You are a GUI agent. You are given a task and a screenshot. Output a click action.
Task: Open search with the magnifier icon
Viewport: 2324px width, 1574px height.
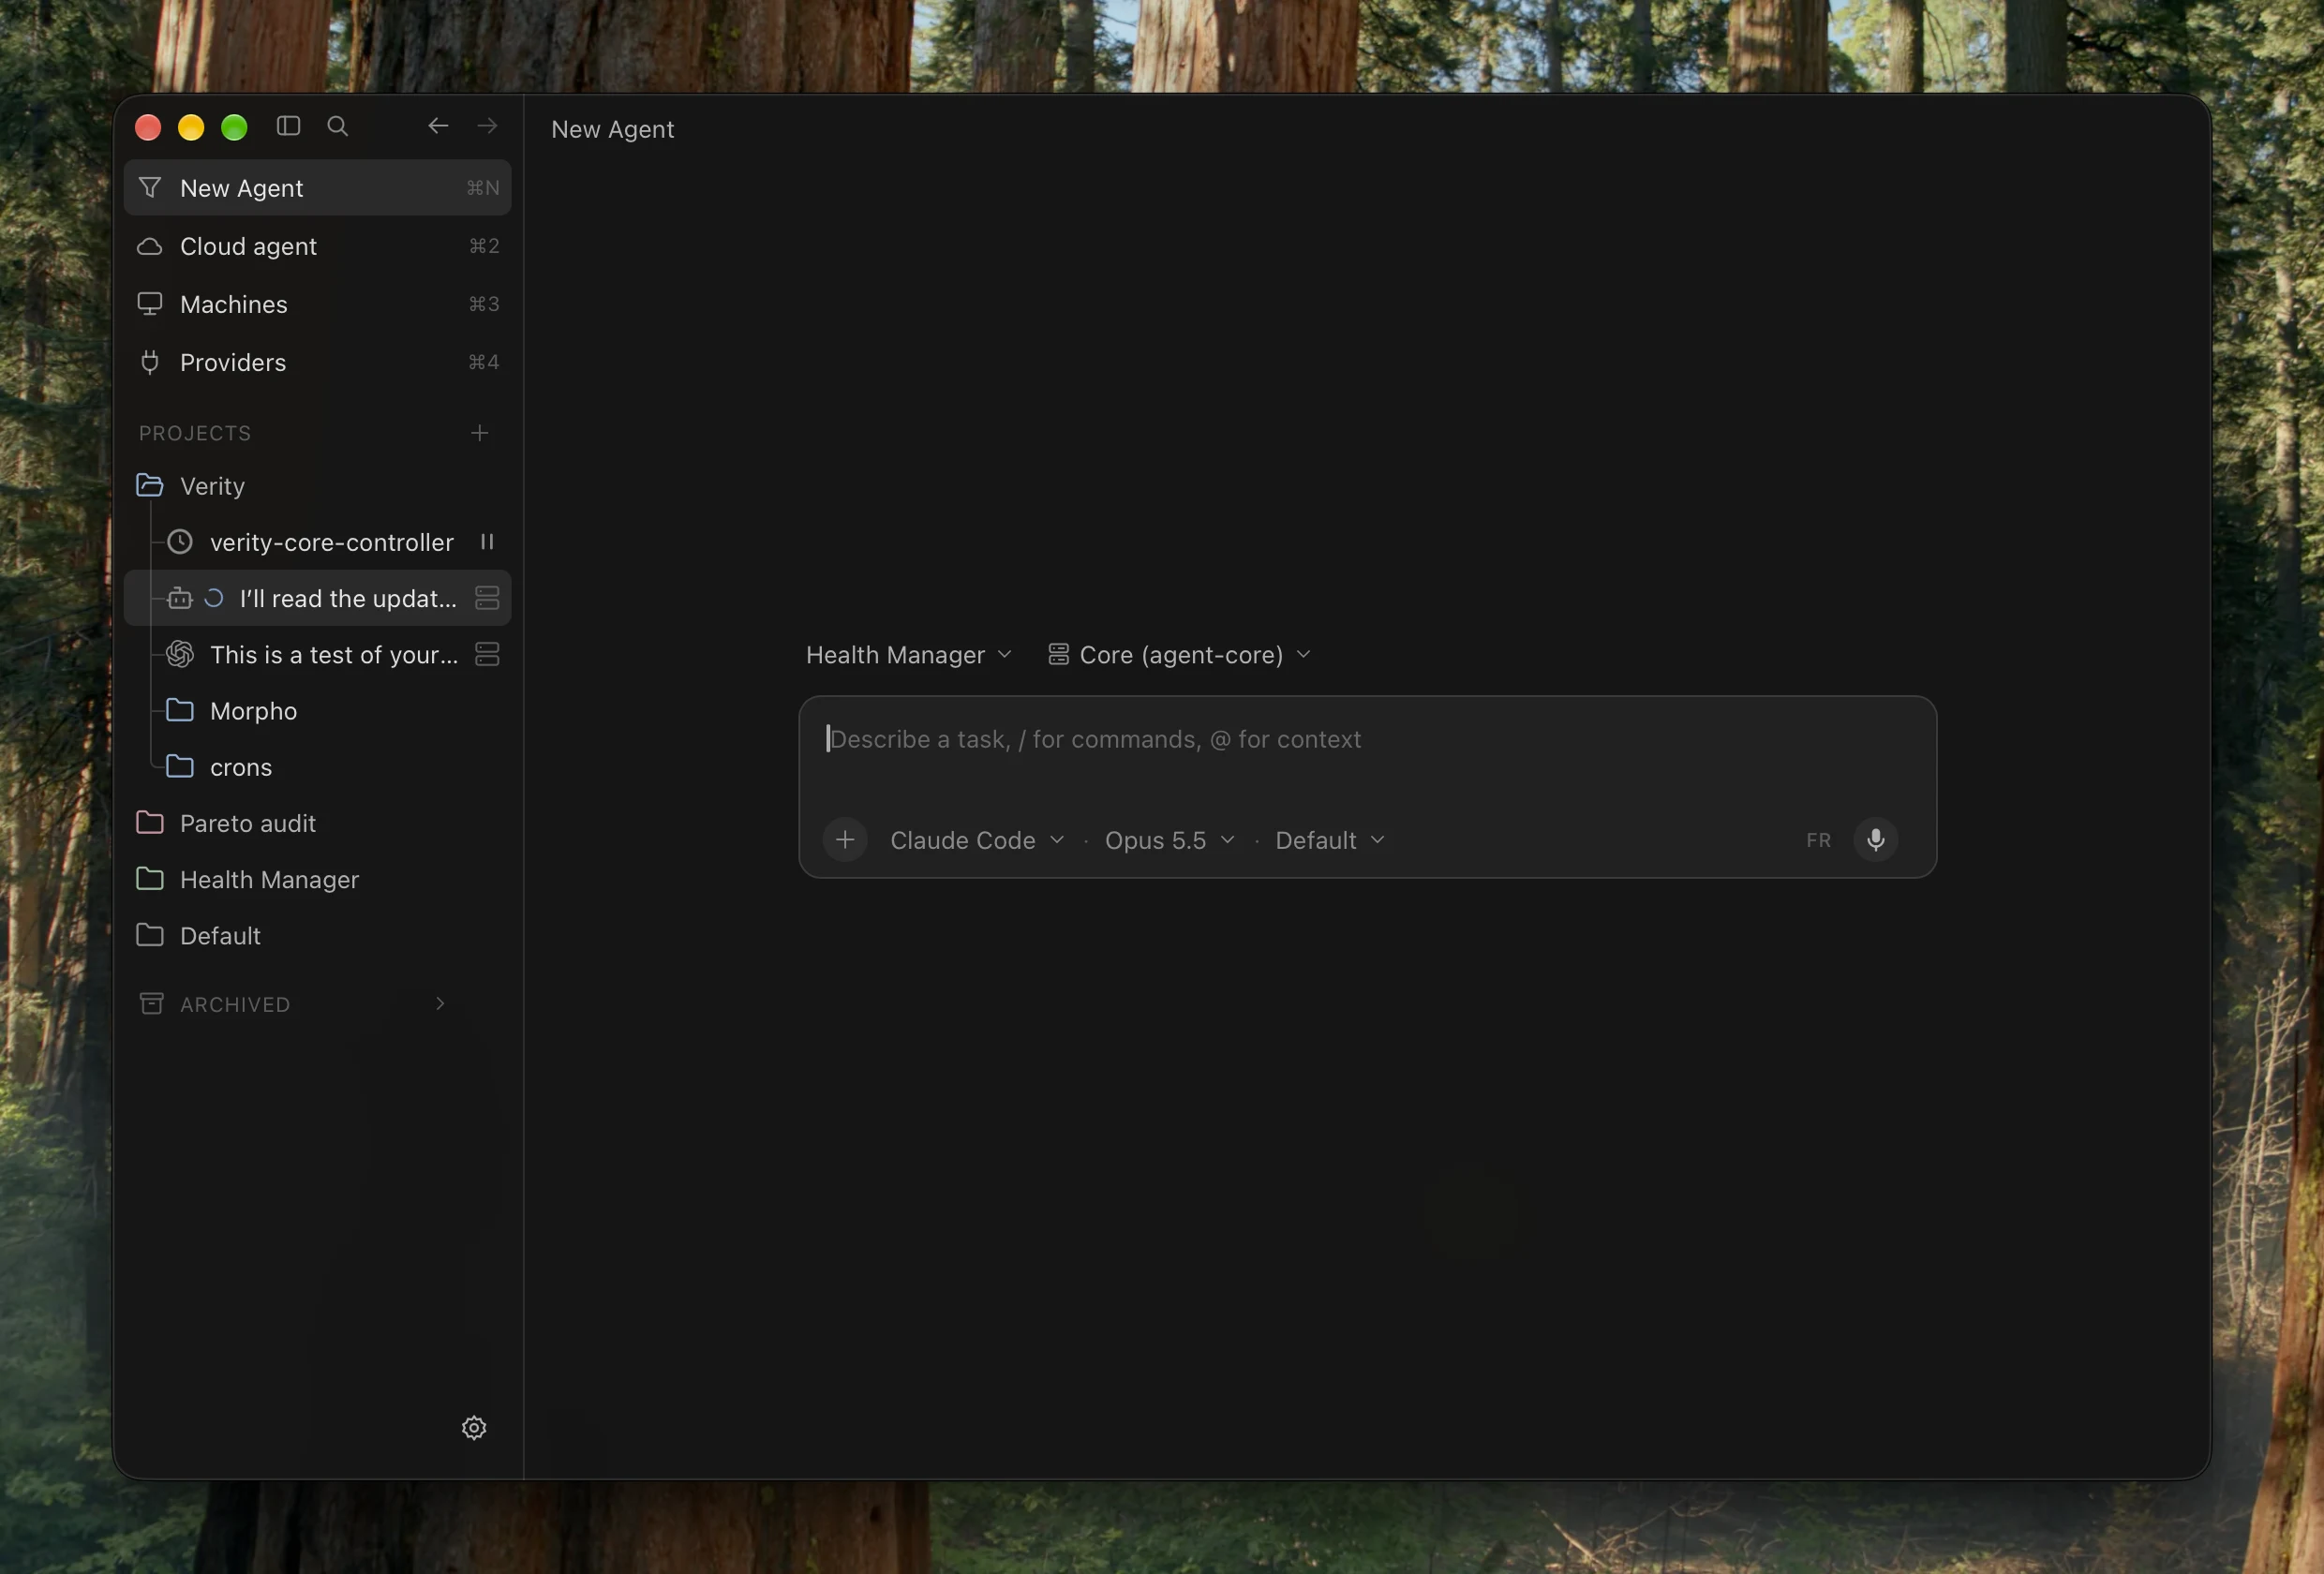[338, 126]
